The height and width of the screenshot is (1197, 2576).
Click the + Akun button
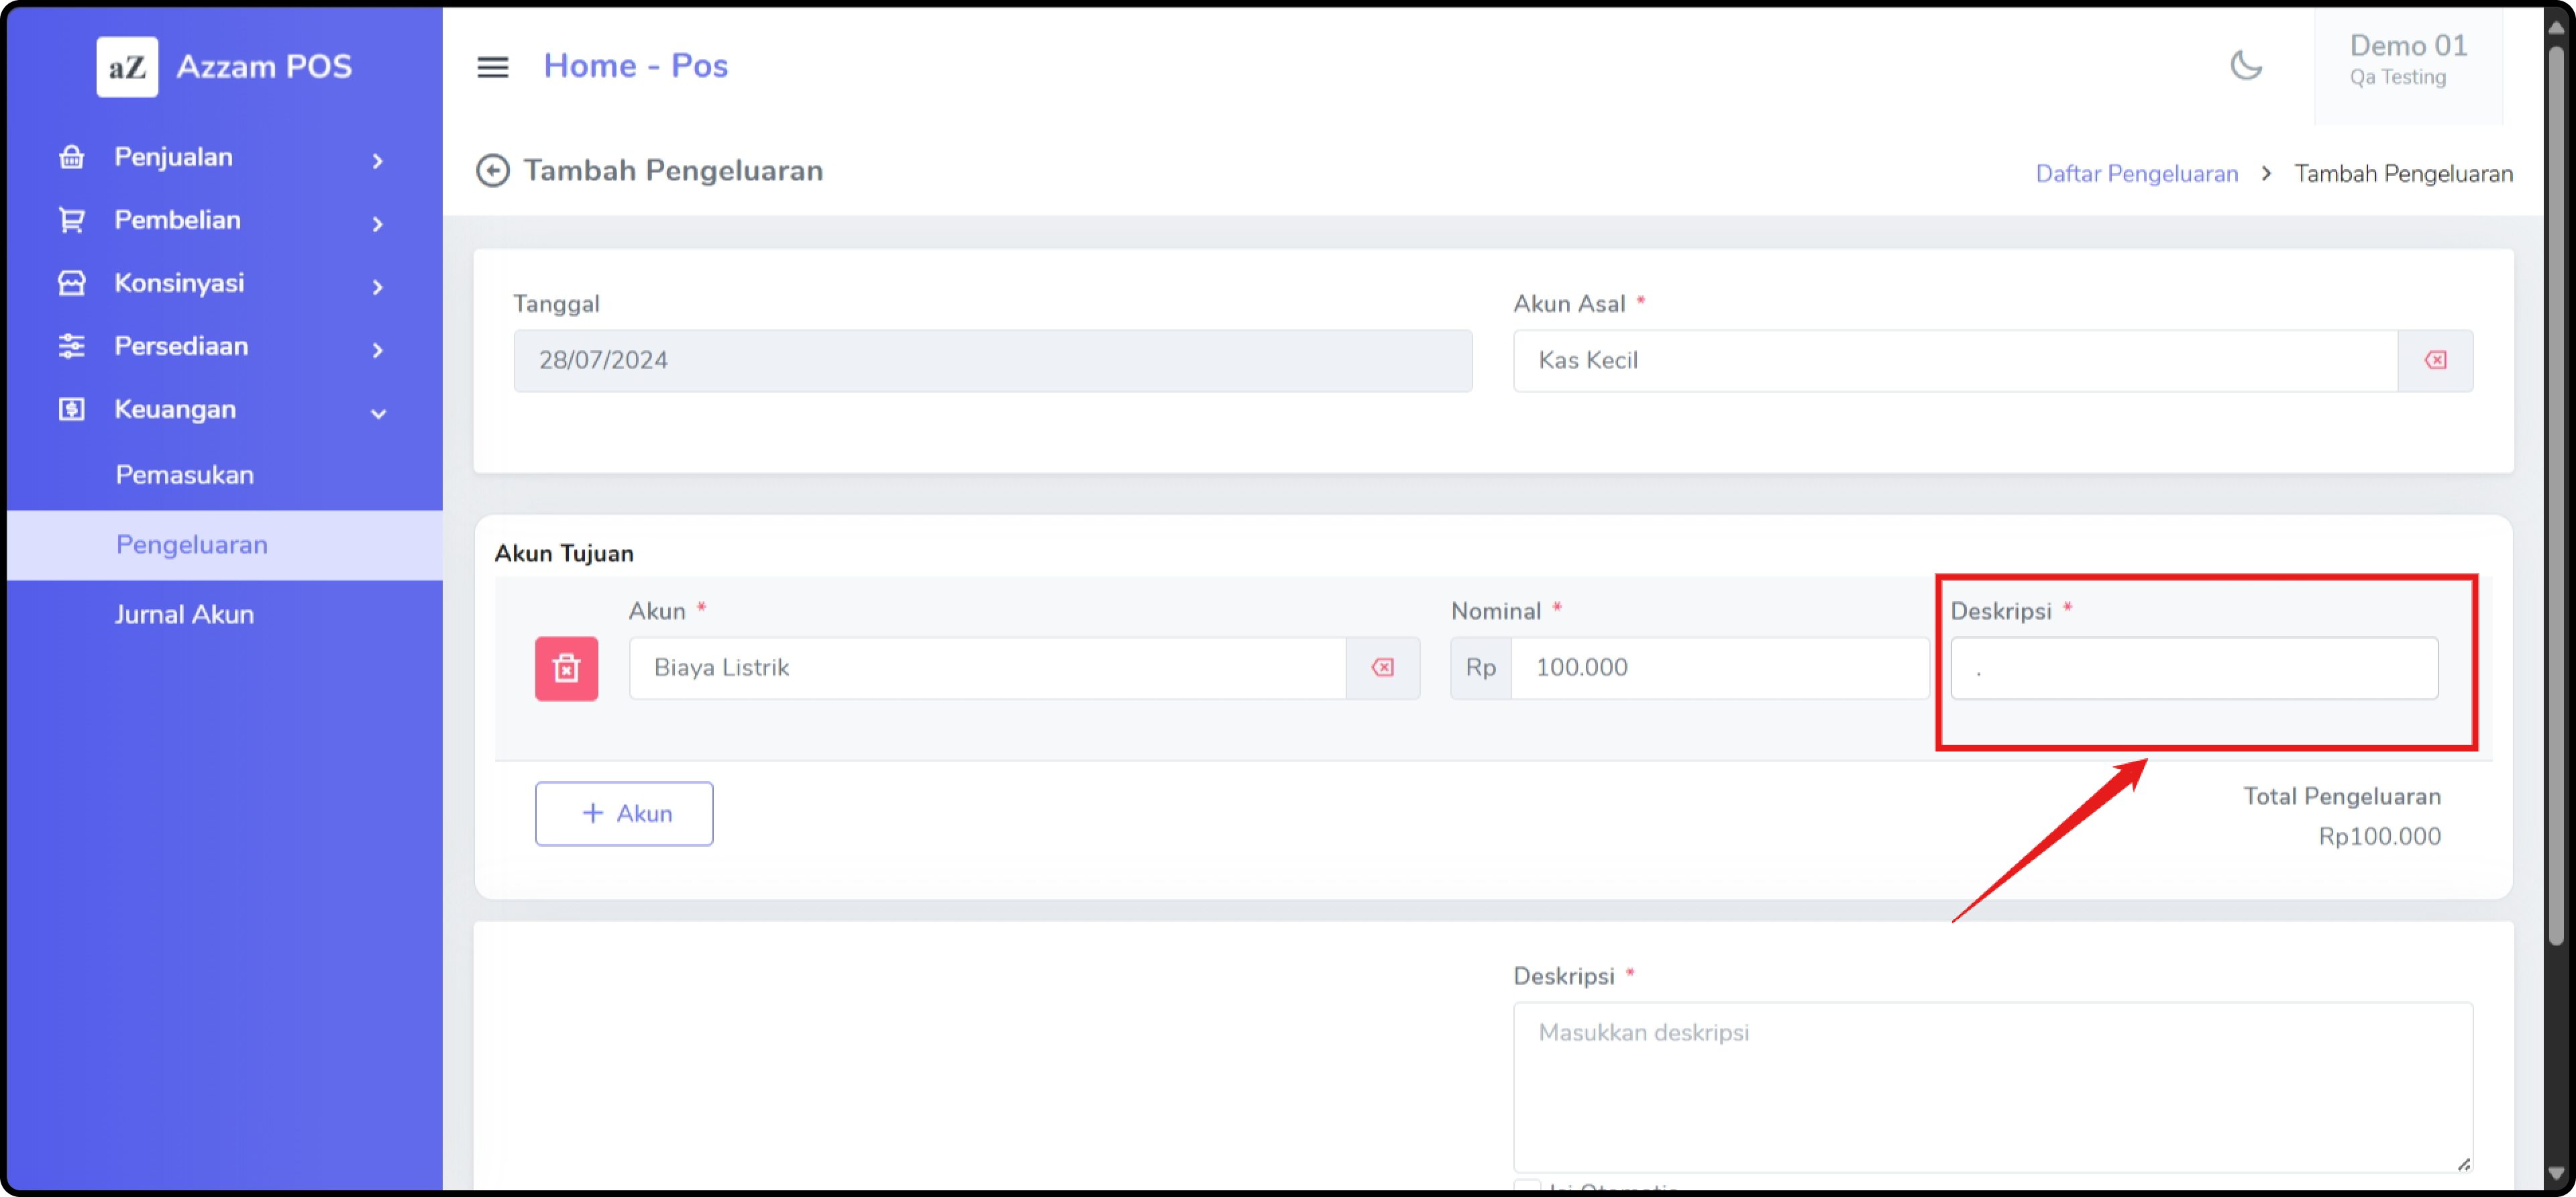624,813
